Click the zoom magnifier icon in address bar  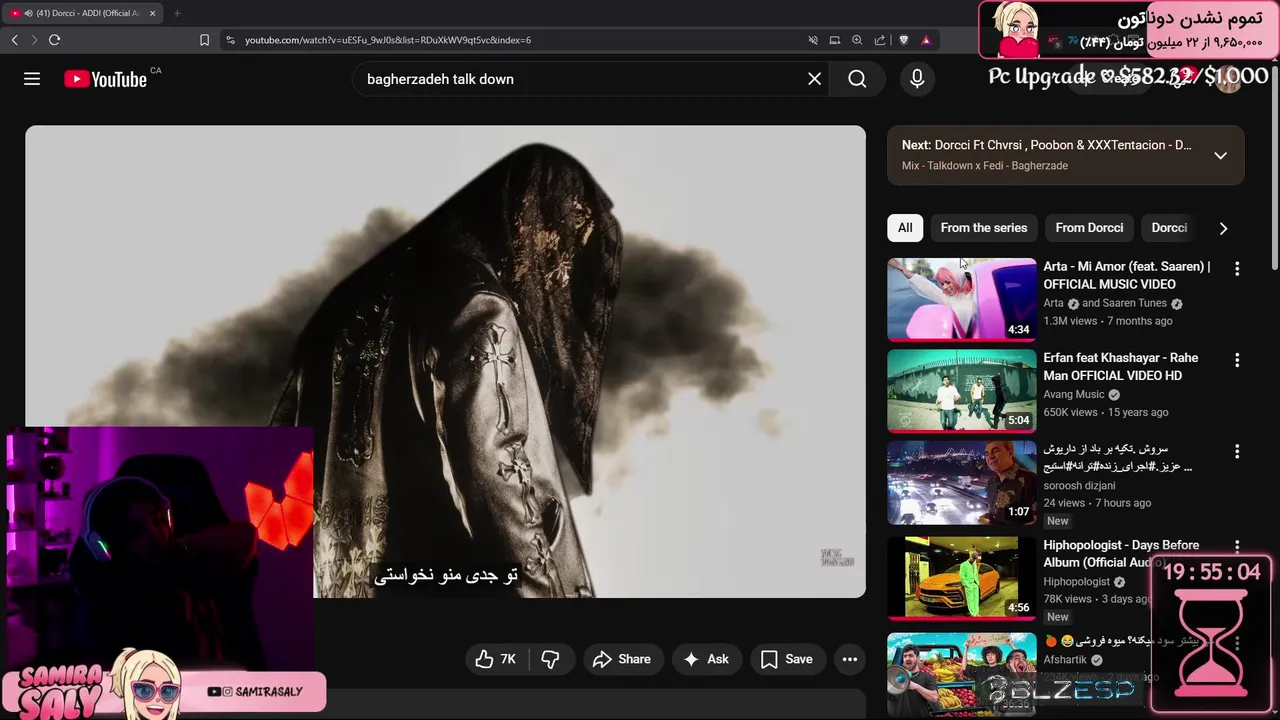point(857,40)
